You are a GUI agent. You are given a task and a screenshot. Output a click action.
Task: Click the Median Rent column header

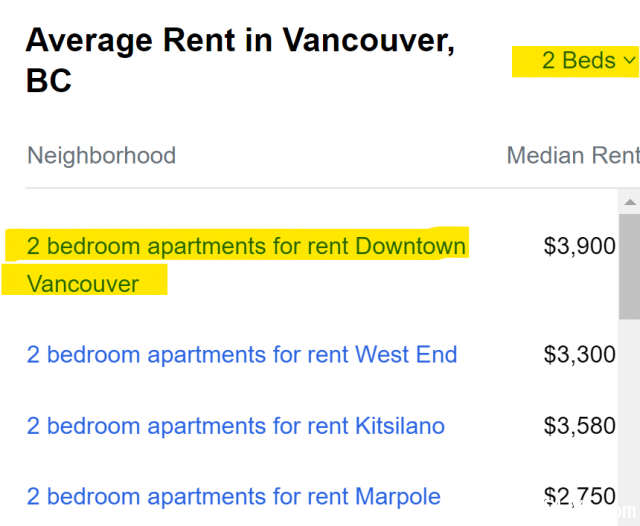click(x=573, y=155)
